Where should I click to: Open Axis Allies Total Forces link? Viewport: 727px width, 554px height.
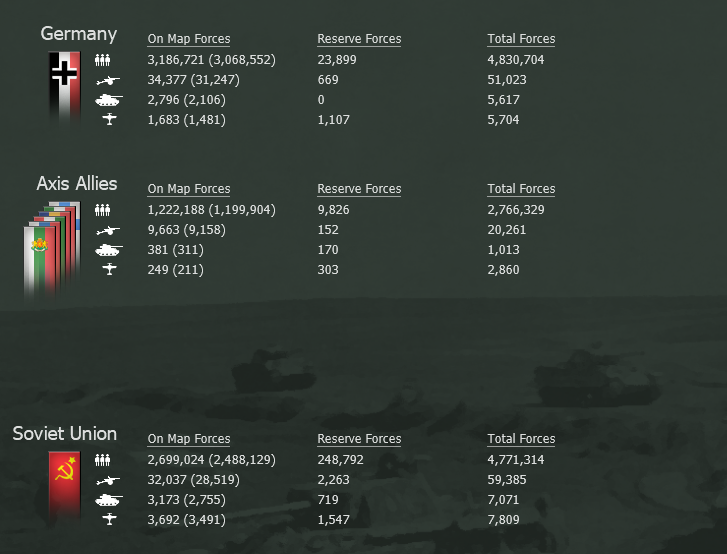pos(521,189)
